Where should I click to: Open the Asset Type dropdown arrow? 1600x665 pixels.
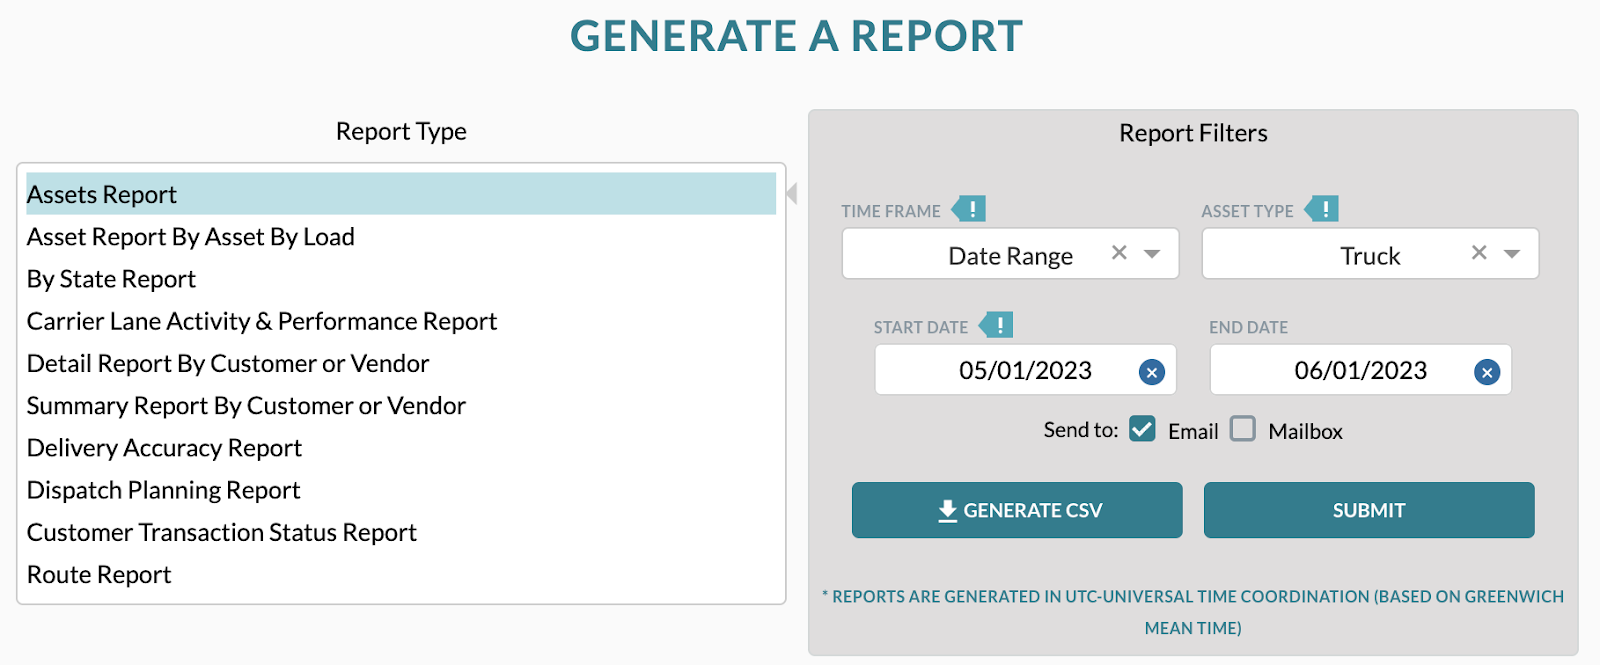tap(1512, 254)
